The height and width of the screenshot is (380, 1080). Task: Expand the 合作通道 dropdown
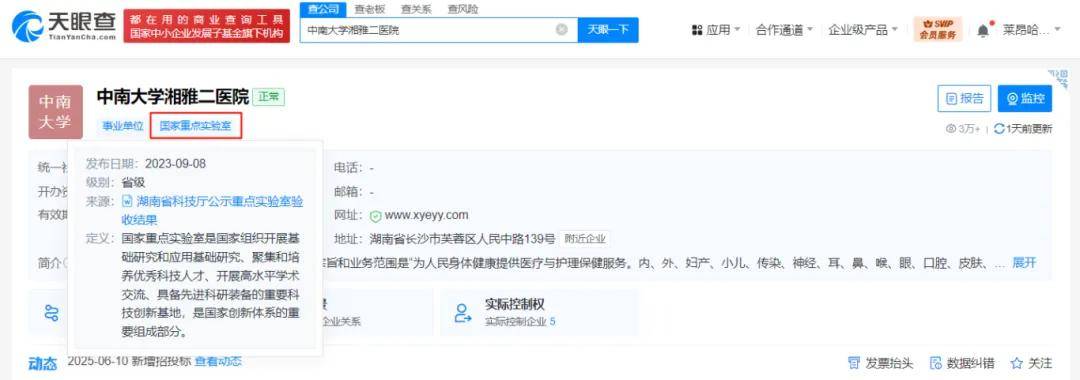(785, 30)
